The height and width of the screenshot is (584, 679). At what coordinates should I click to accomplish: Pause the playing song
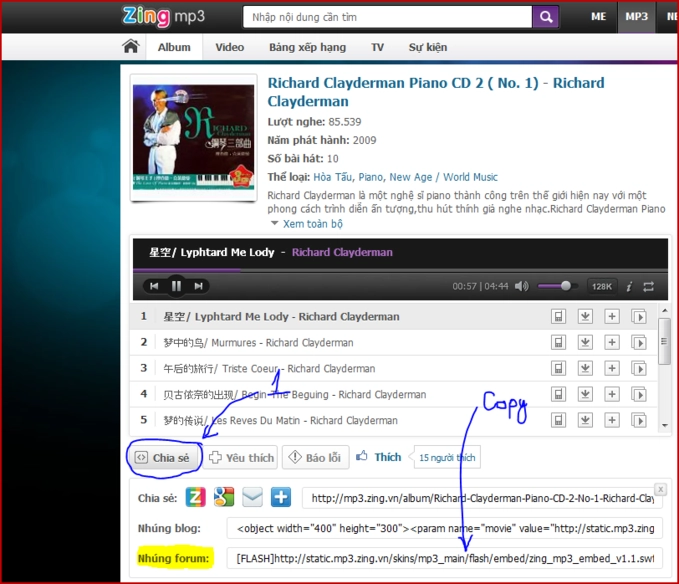click(x=176, y=286)
